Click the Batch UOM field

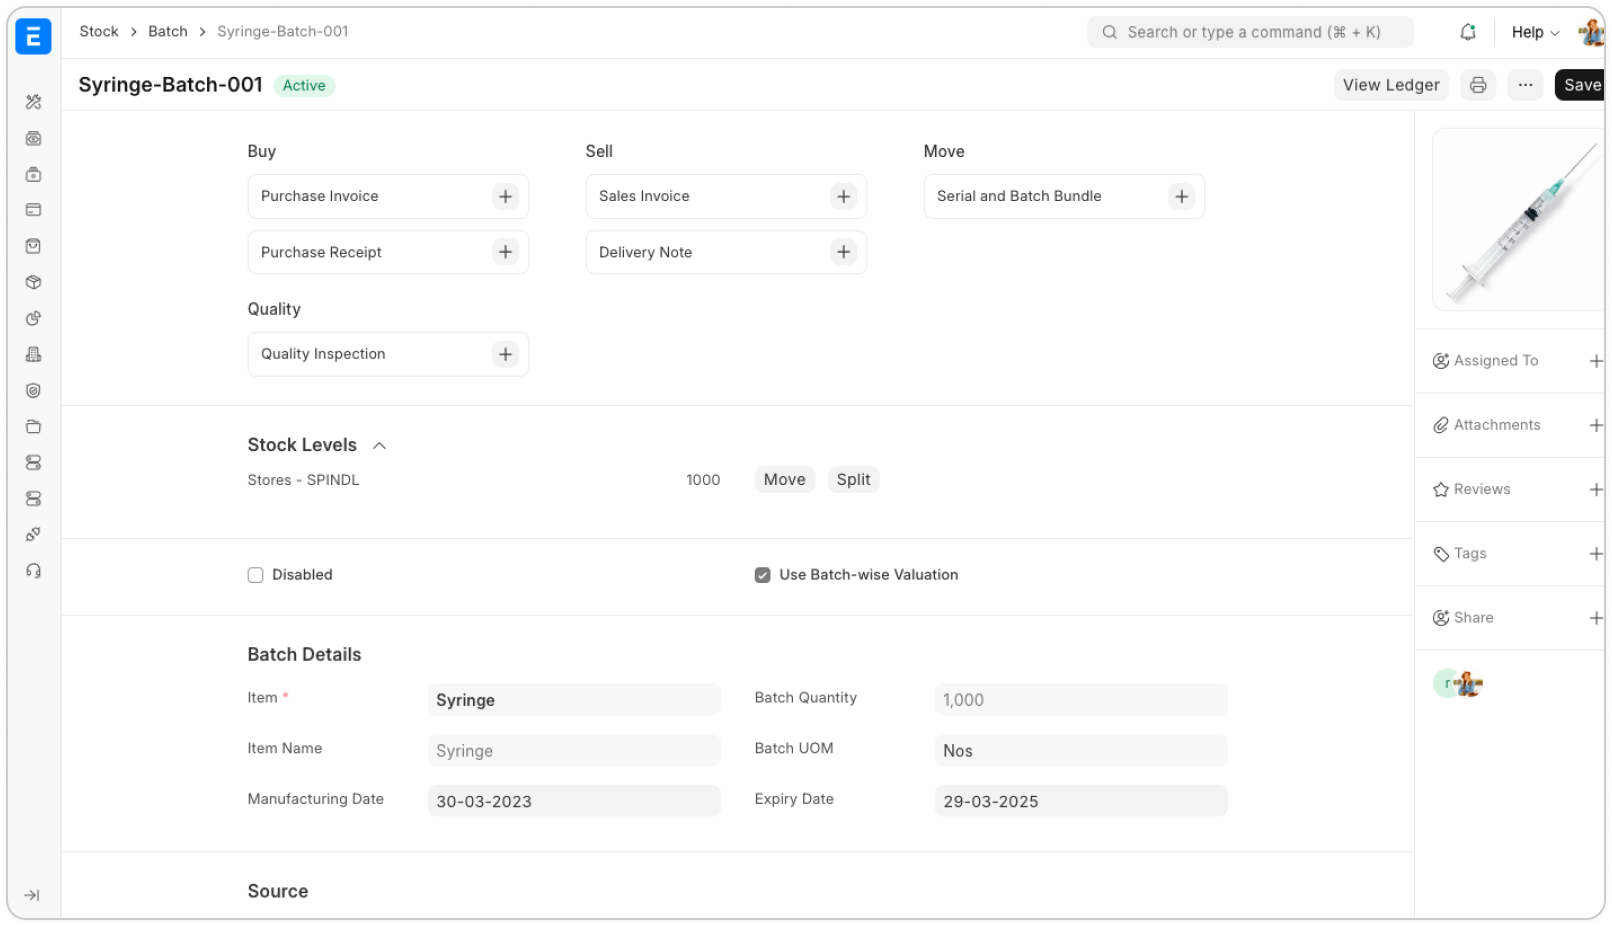1080,751
